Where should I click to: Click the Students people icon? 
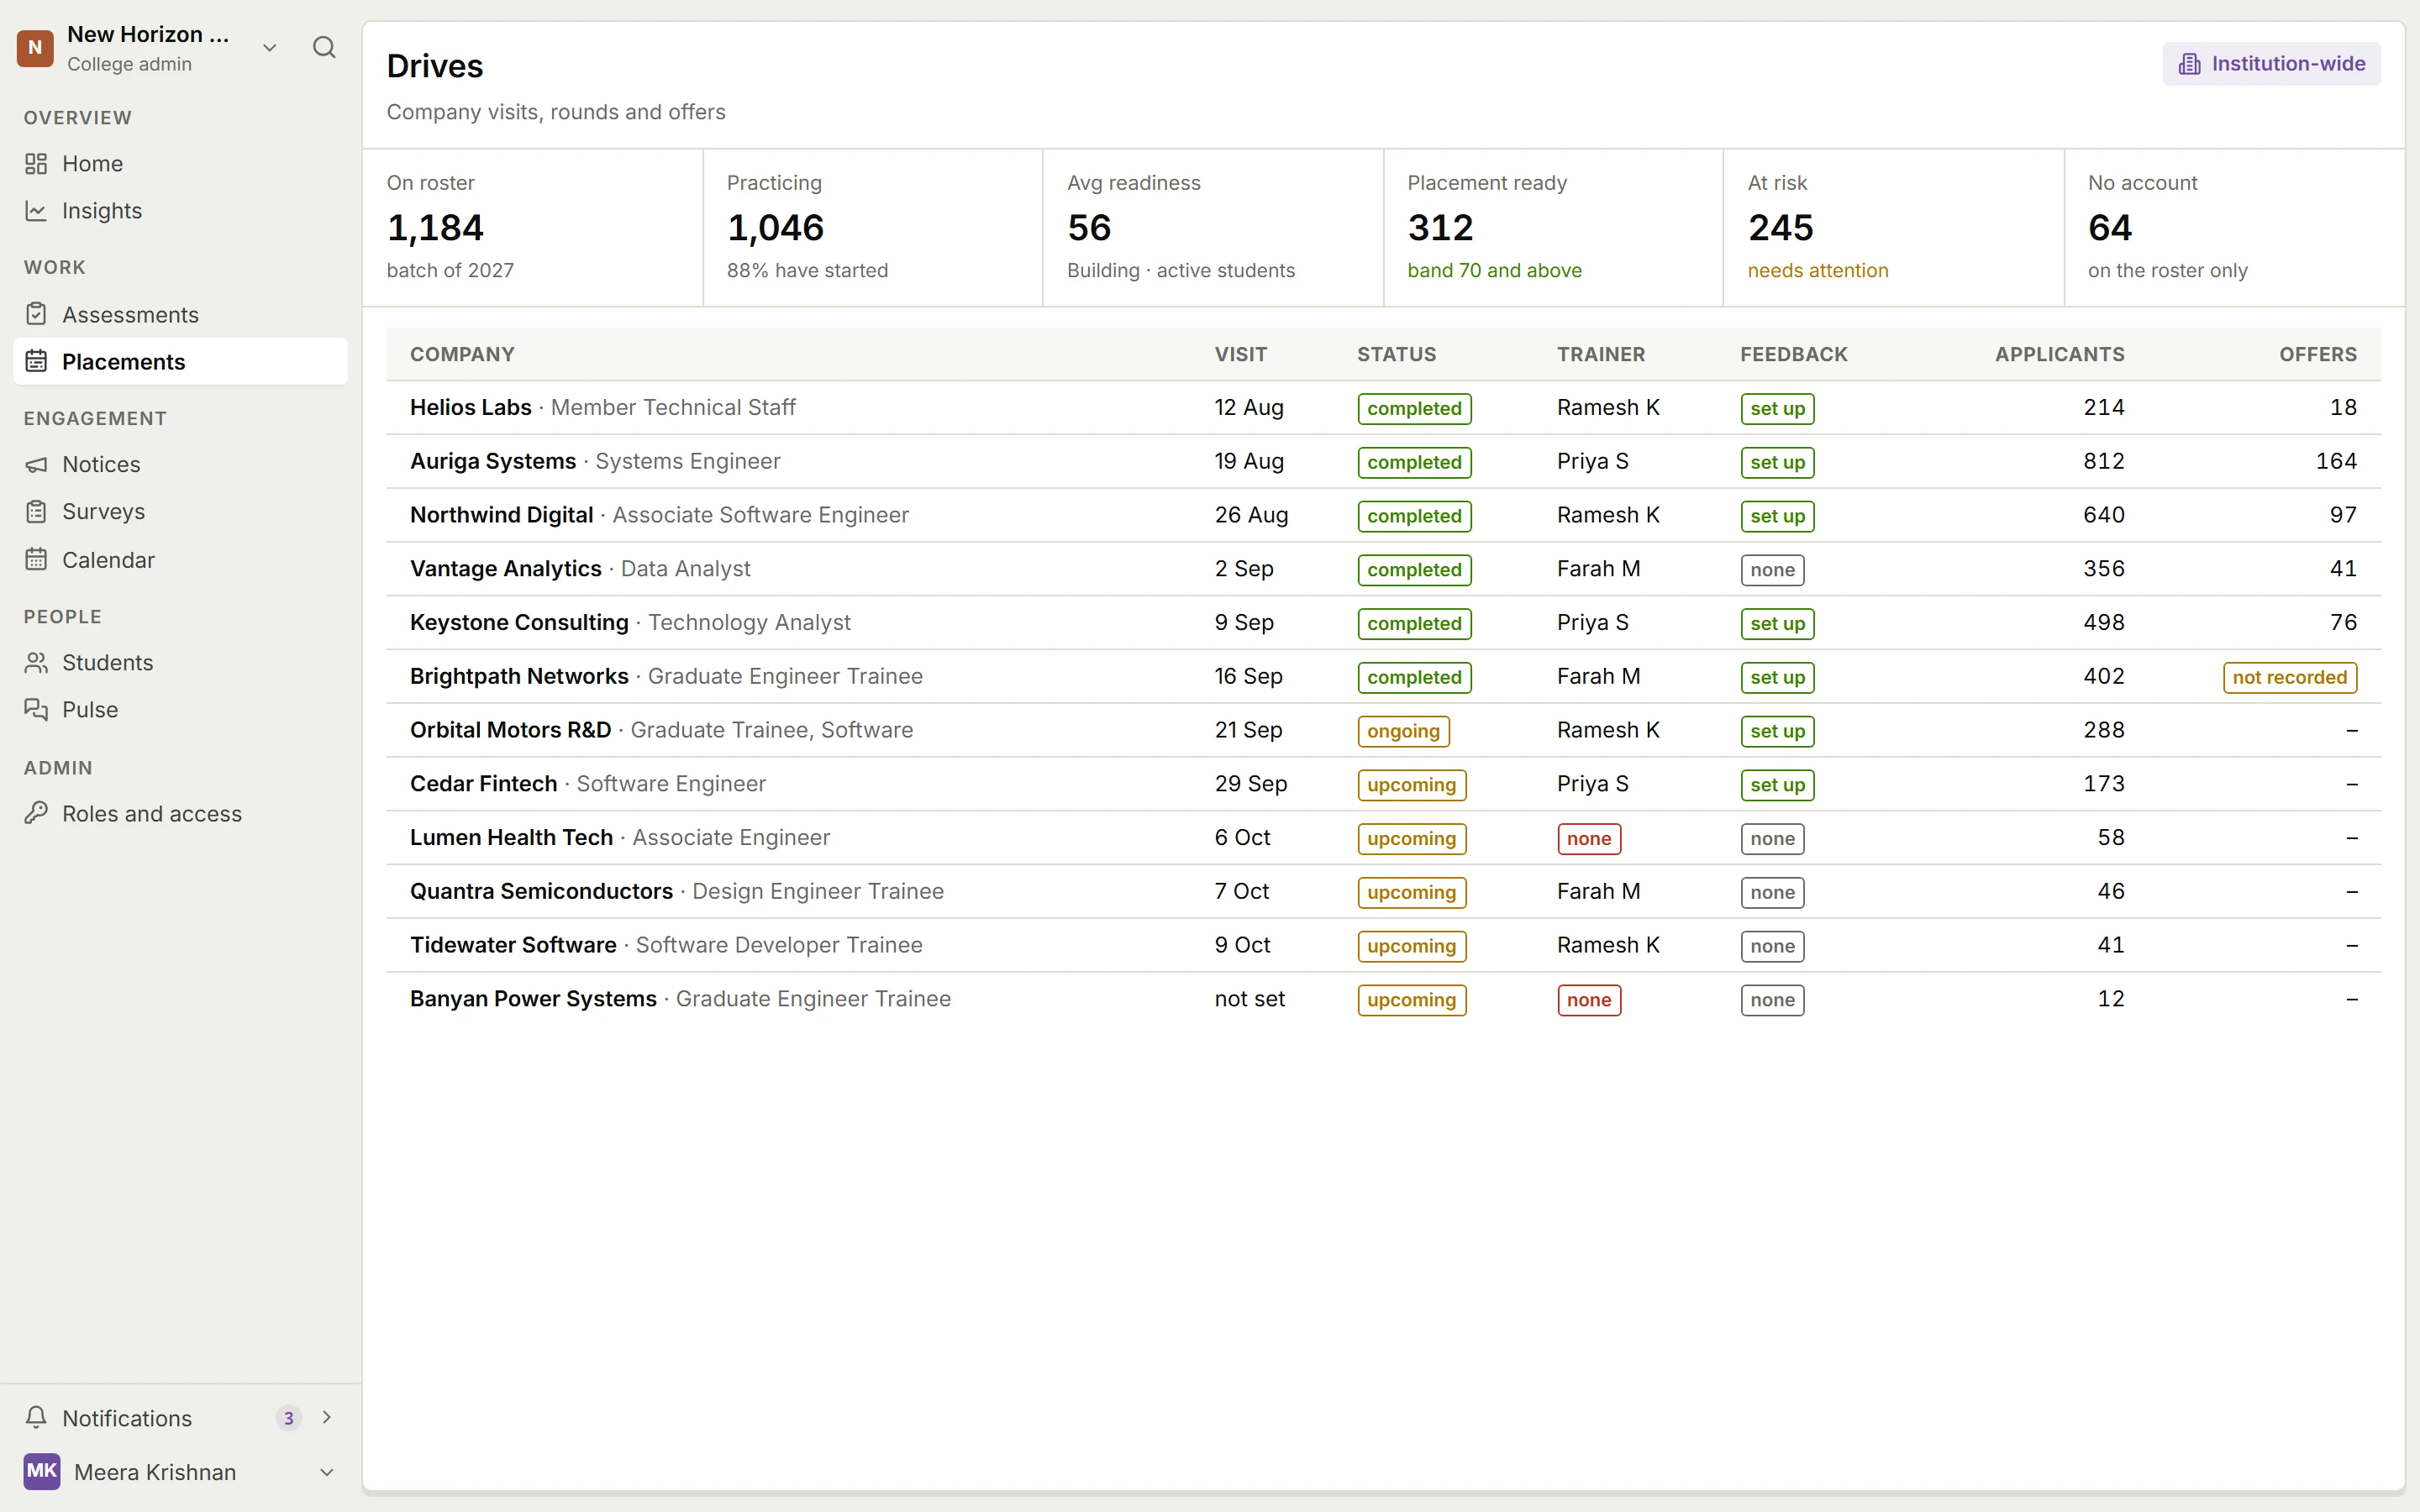(x=36, y=662)
